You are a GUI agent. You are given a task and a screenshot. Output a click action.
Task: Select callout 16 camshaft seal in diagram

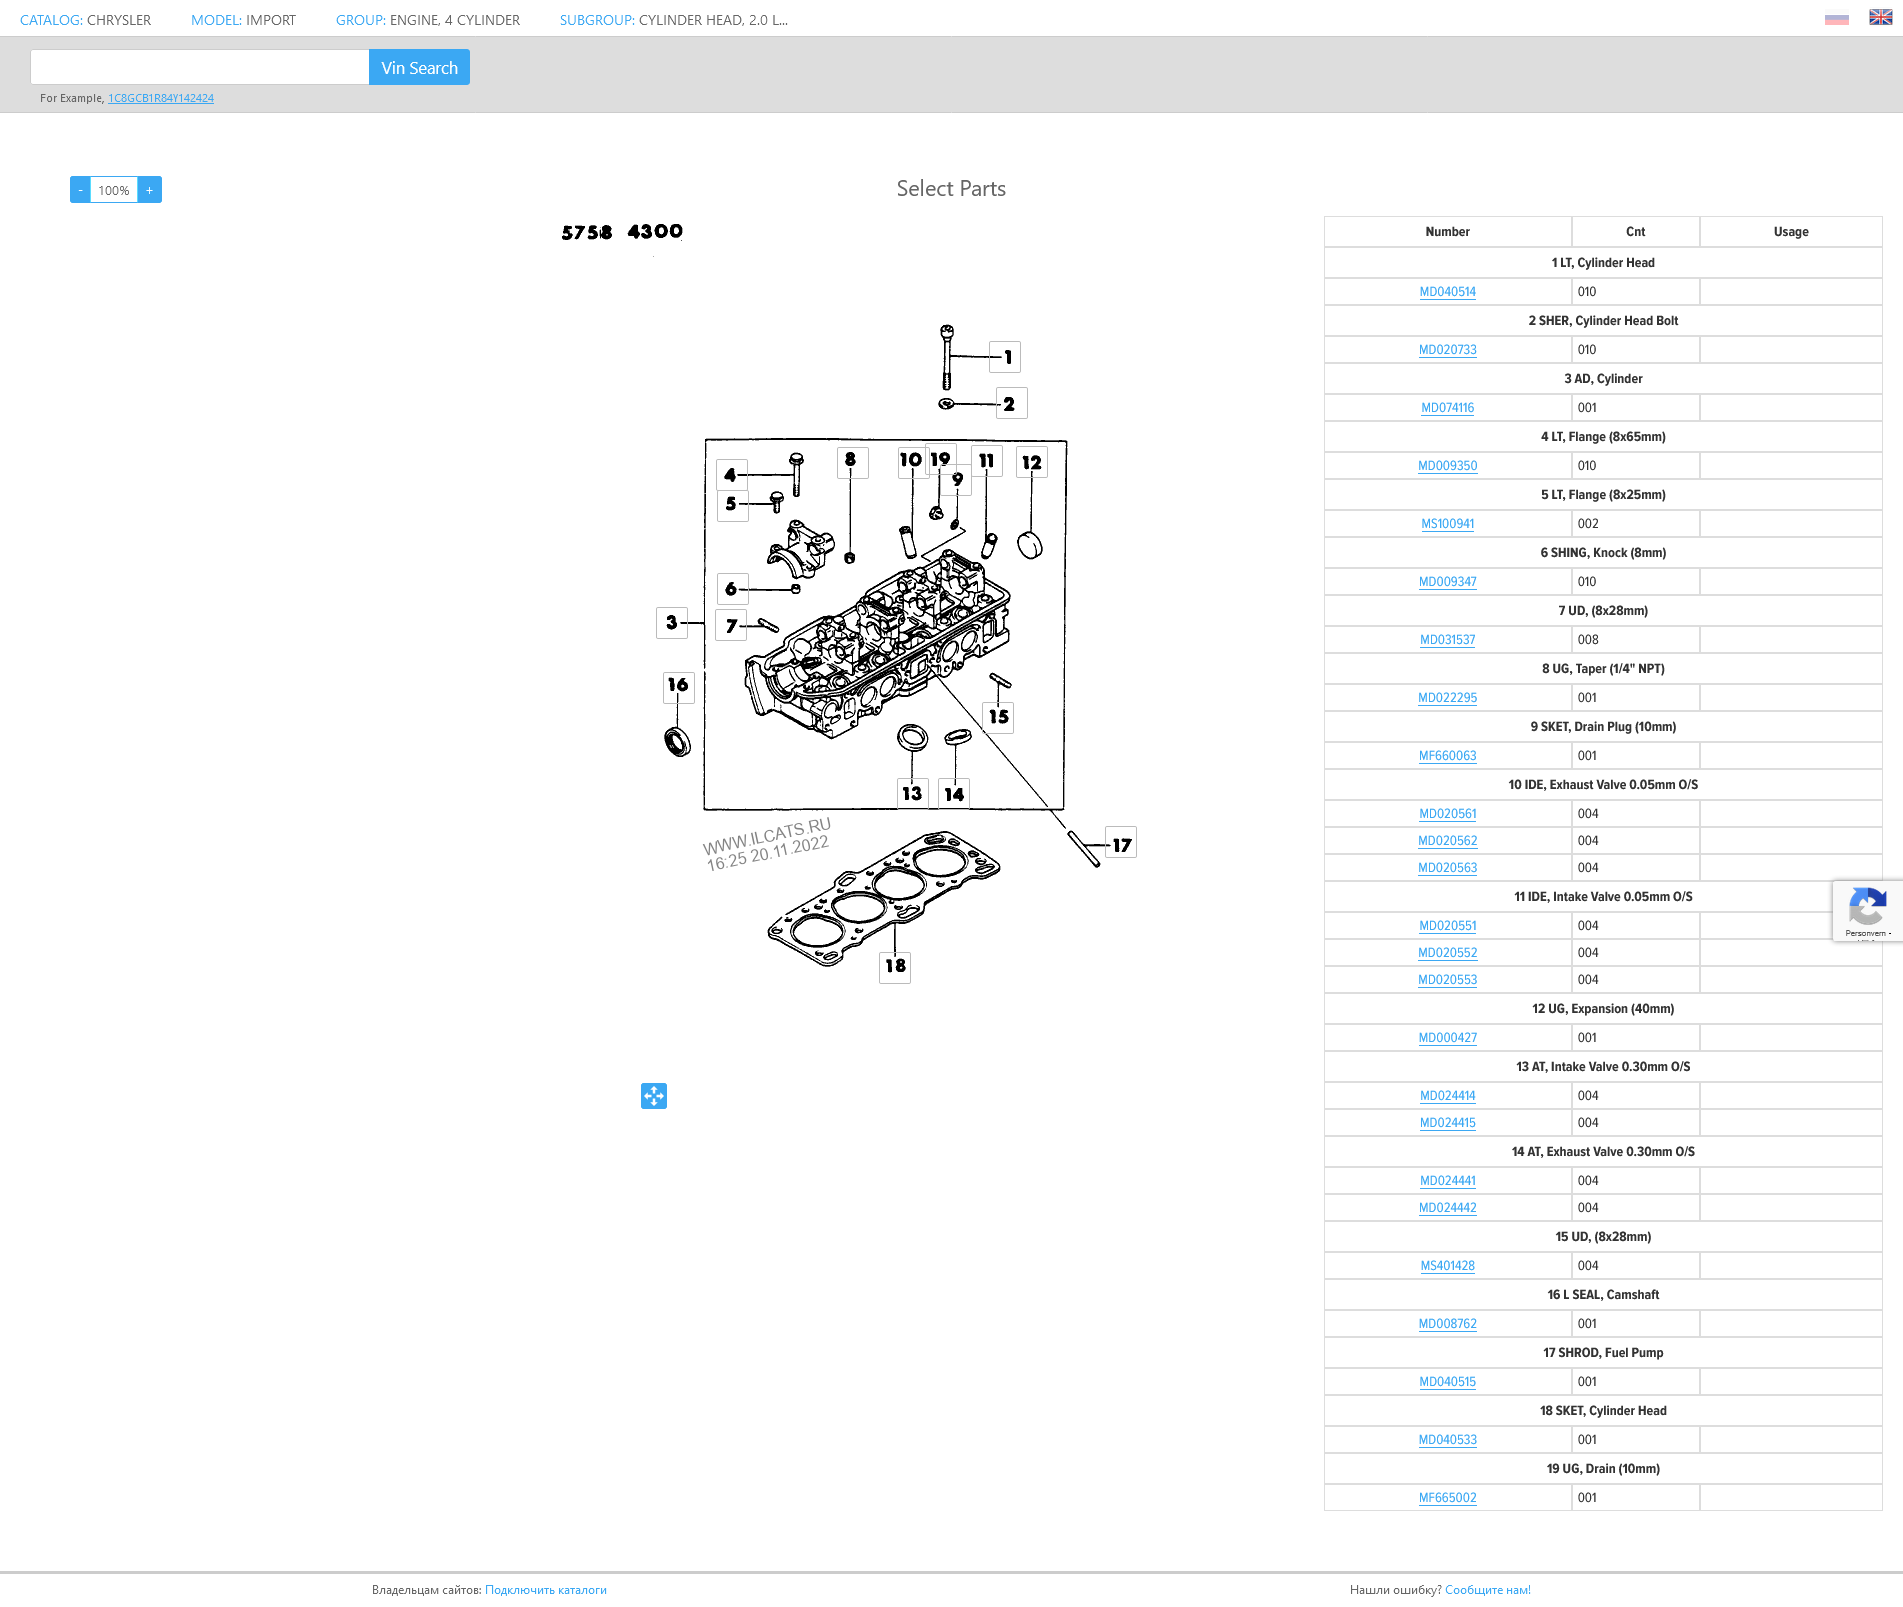(678, 685)
